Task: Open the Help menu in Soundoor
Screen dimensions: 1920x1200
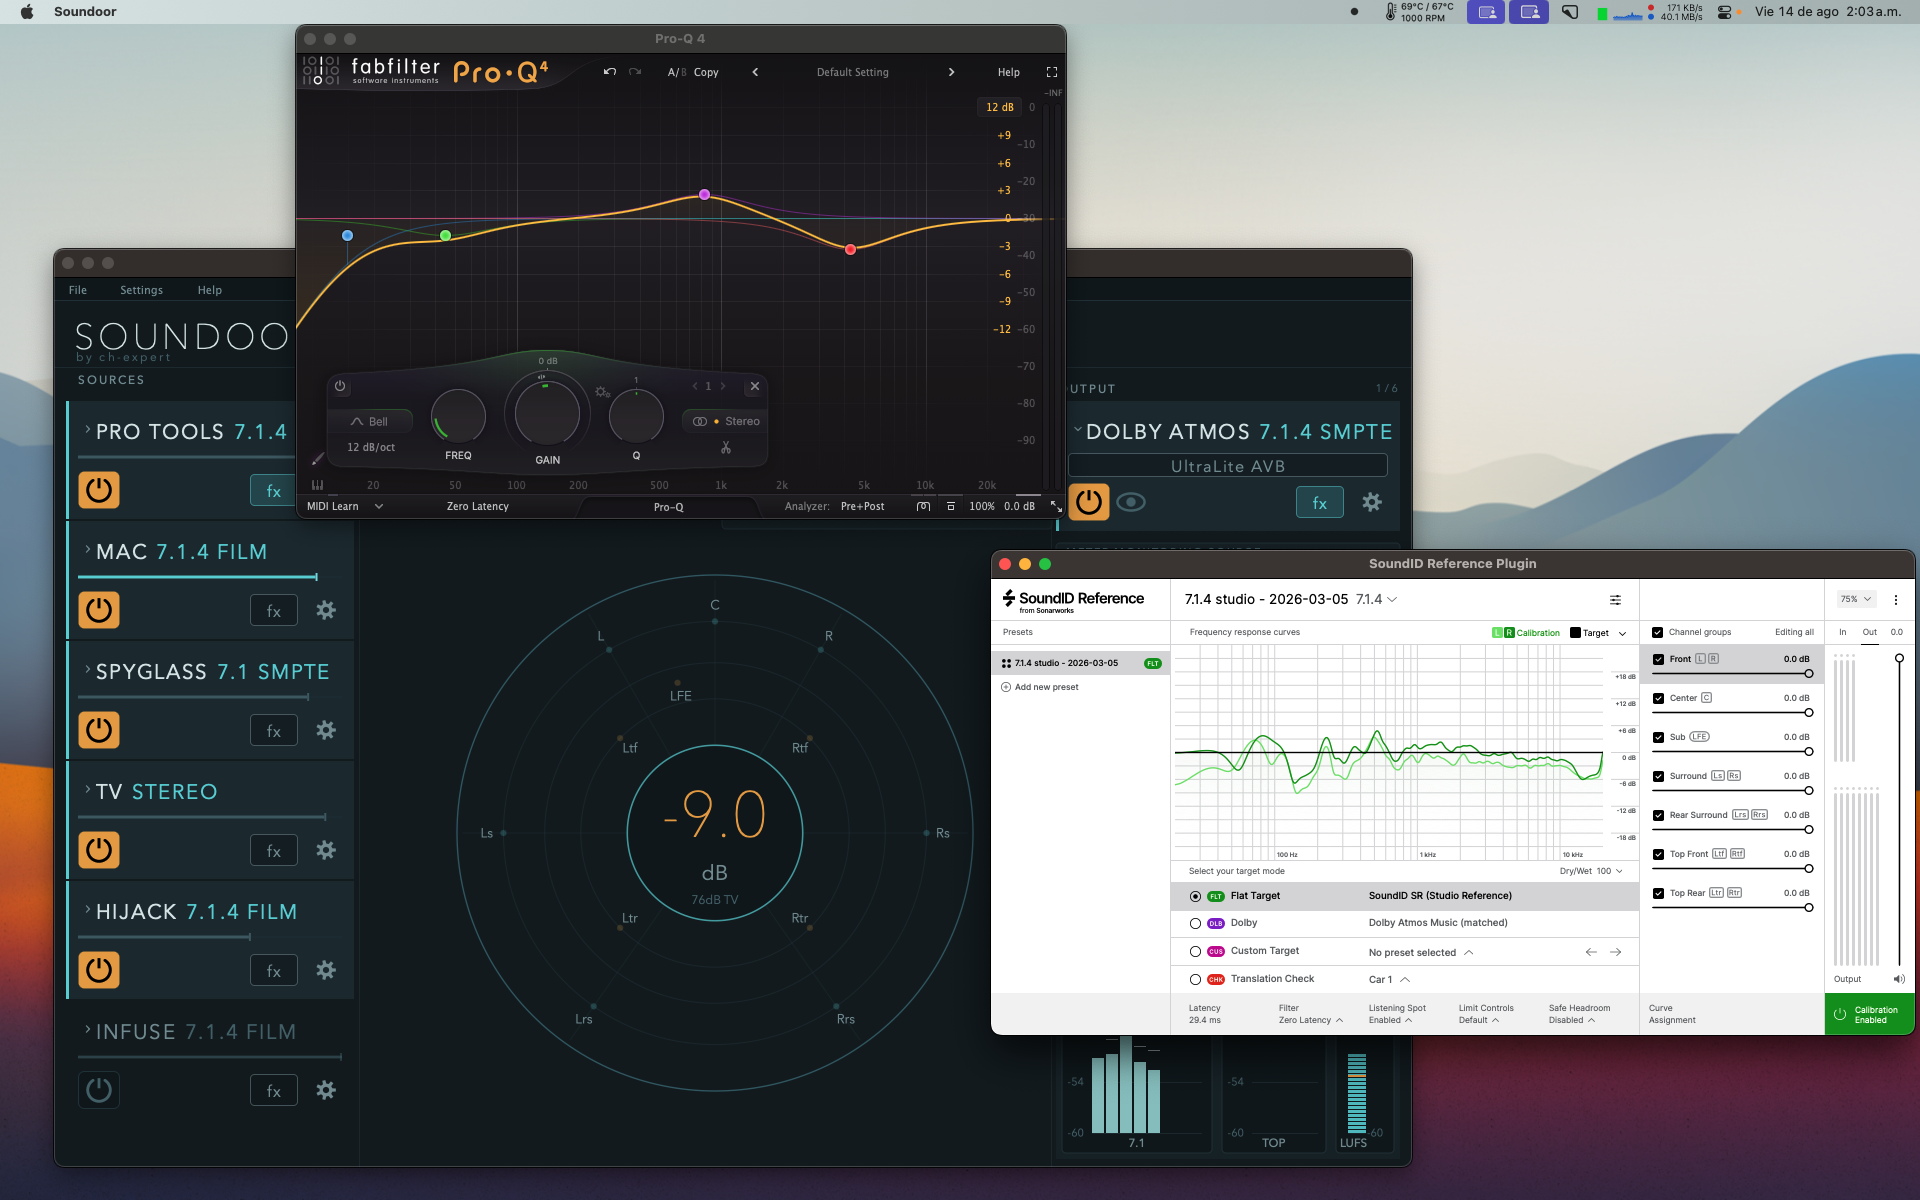Action: click(x=210, y=290)
